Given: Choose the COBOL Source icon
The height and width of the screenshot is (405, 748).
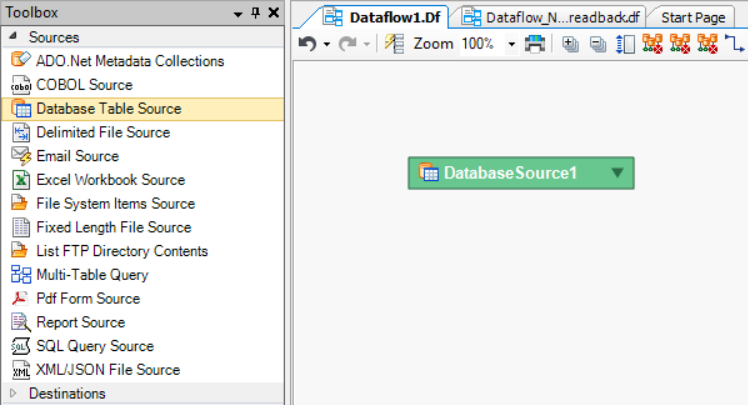Looking at the screenshot, I should (x=20, y=85).
